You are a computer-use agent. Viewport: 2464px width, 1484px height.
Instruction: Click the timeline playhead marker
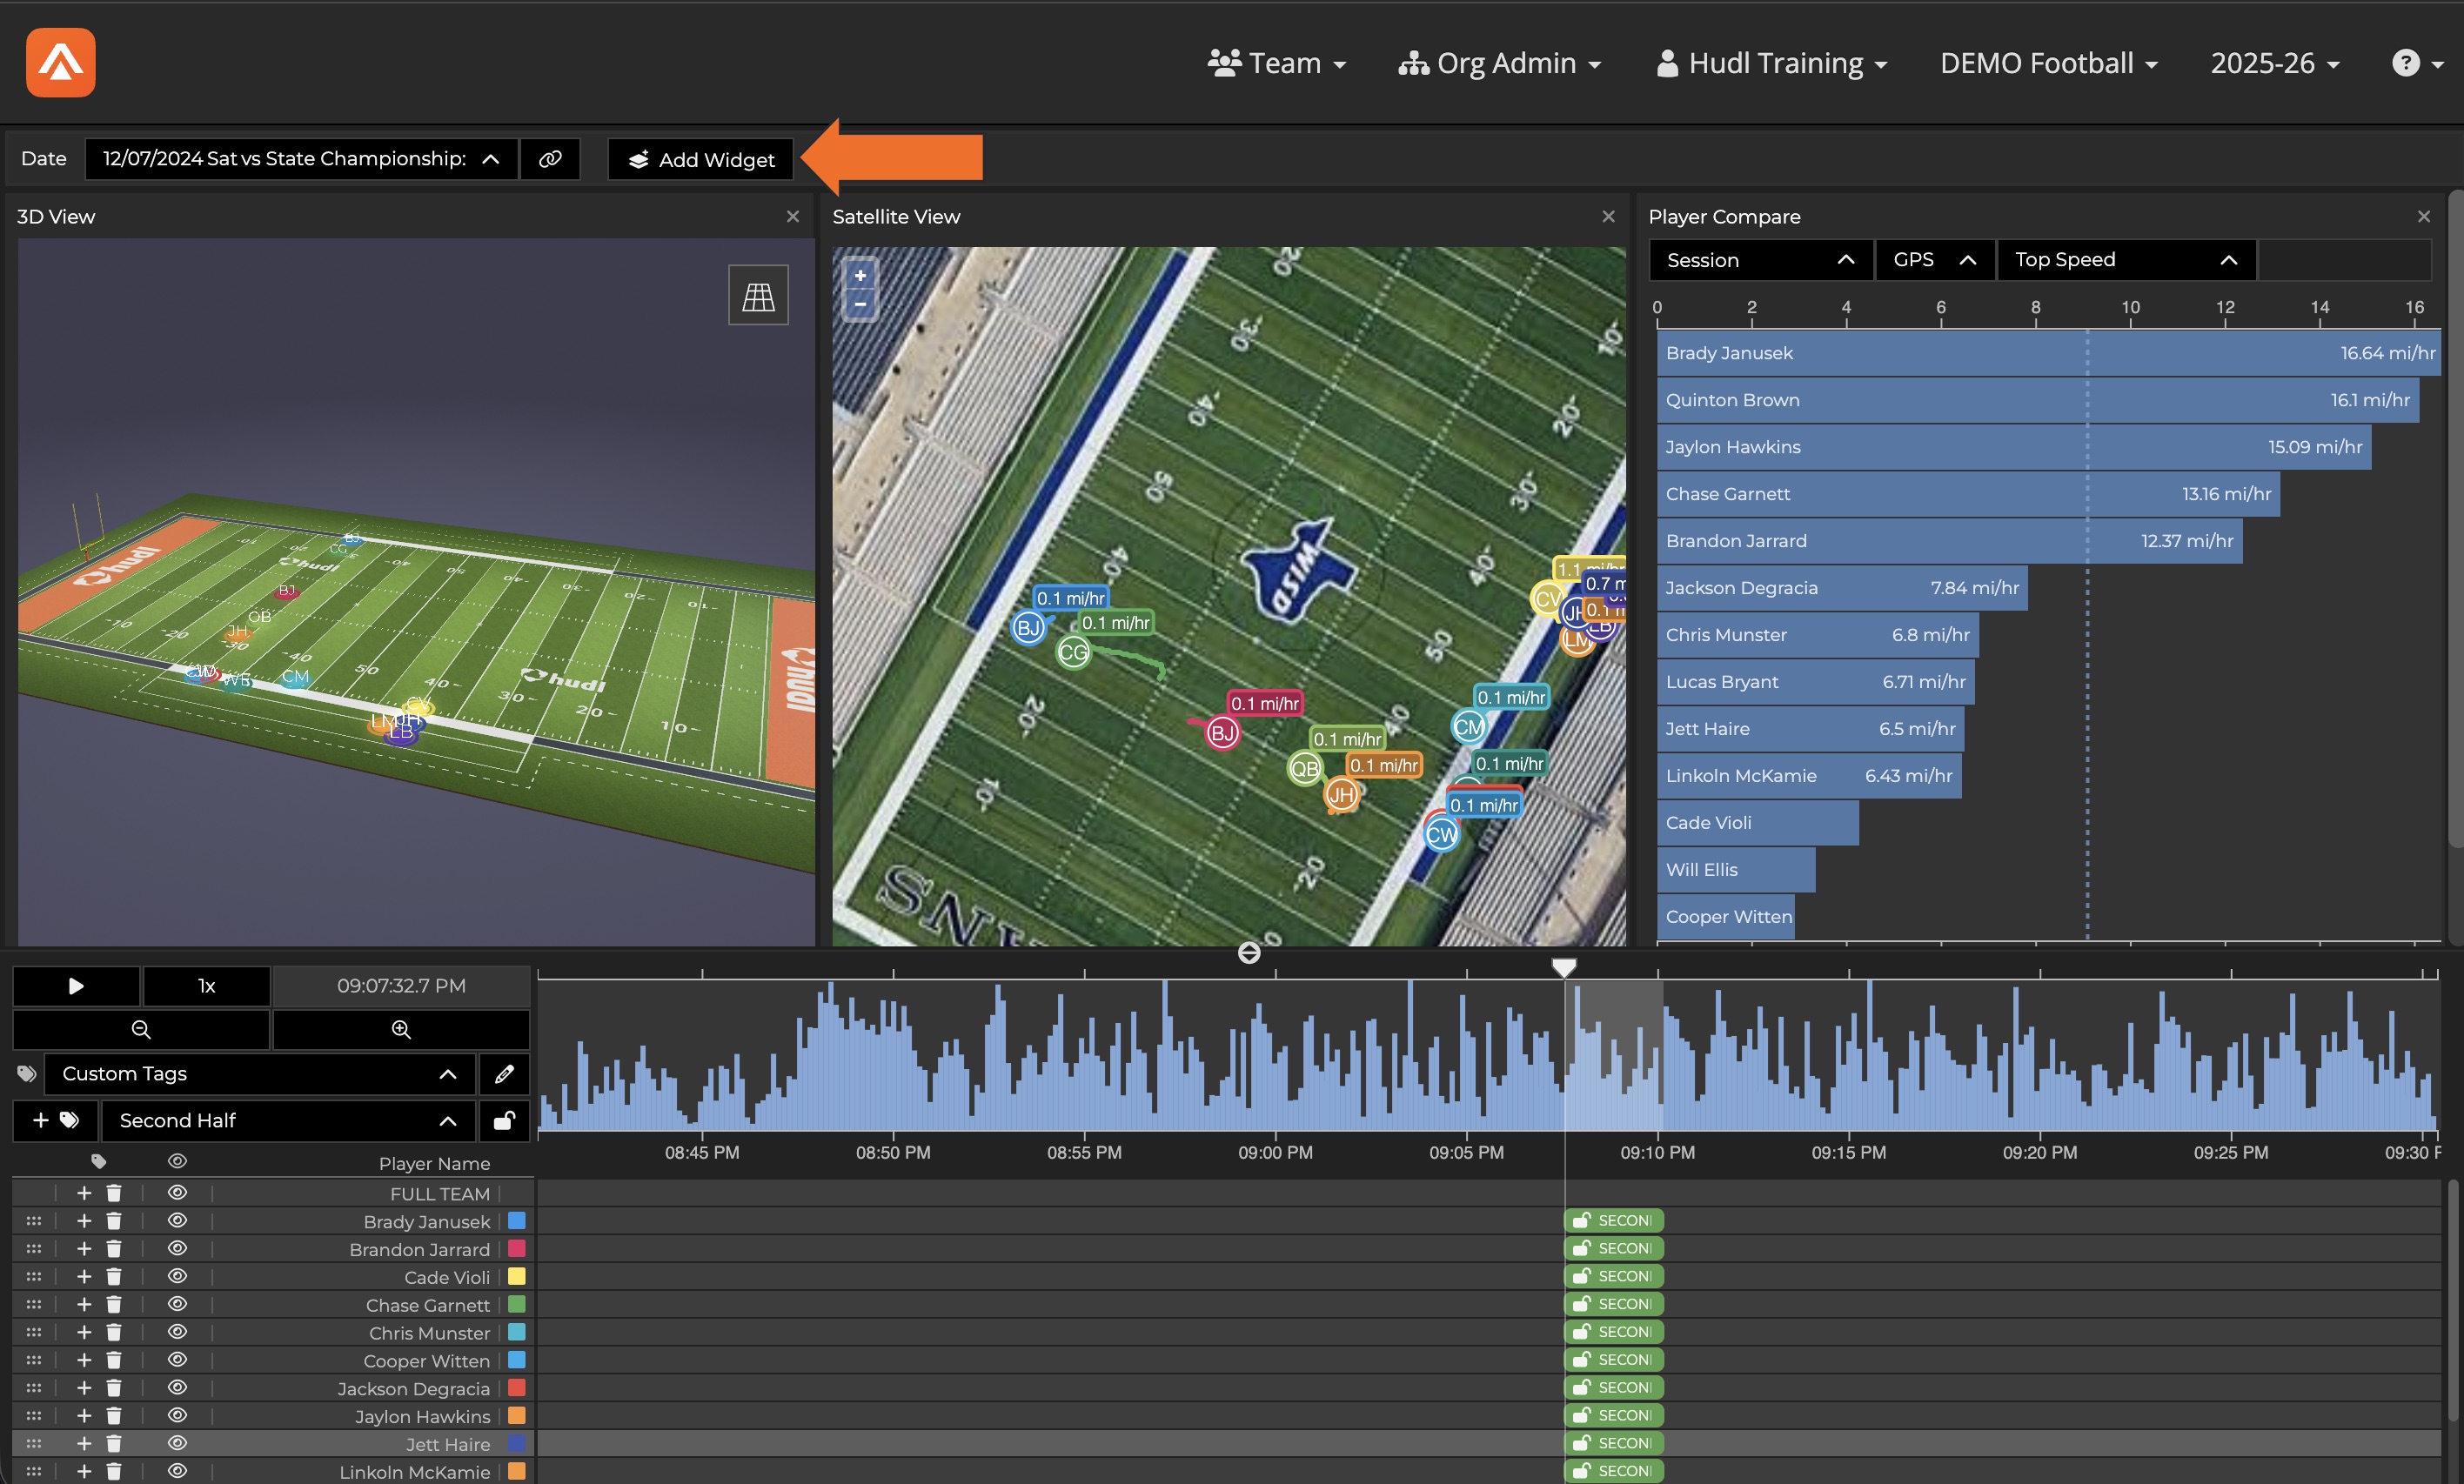coord(1564,967)
